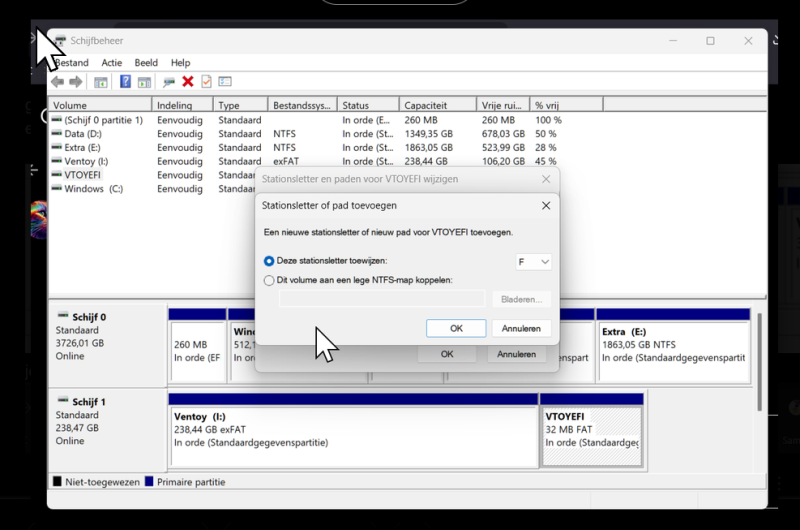Click OK in the background VTOYEFI wijzigen dialog

coord(447,354)
